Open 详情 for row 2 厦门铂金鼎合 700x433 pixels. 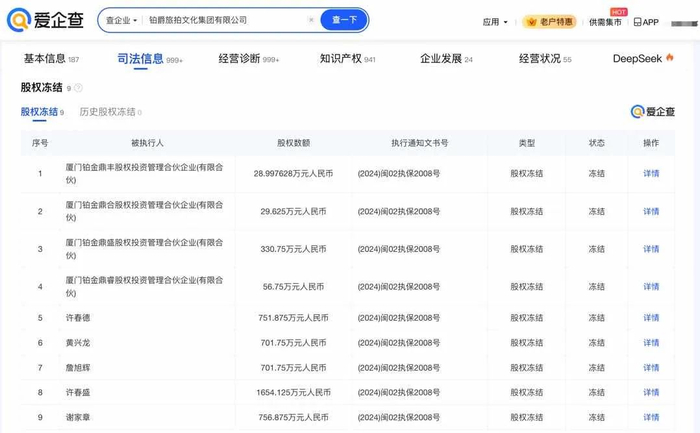click(651, 212)
